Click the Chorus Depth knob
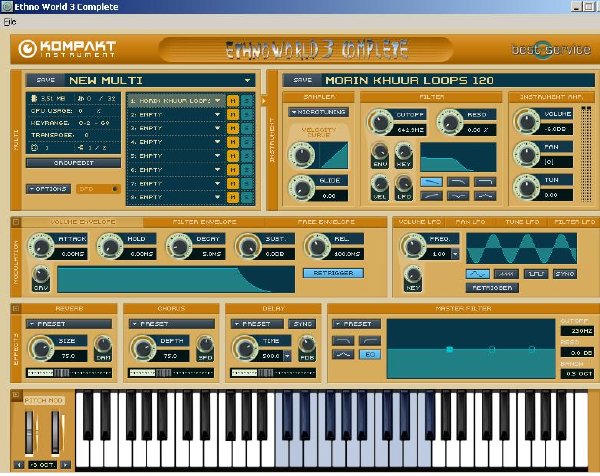The height and width of the screenshot is (476, 600). [x=143, y=348]
